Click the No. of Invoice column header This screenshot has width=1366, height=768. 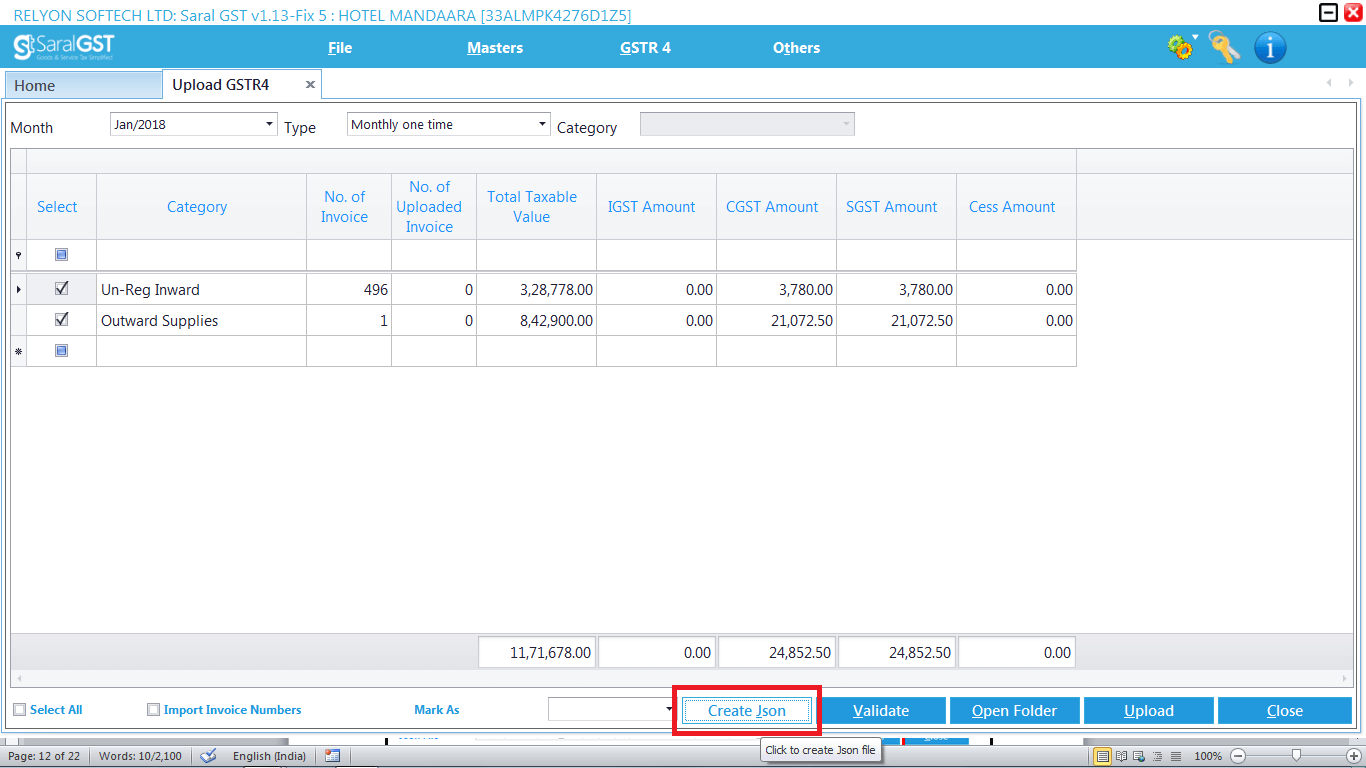click(x=349, y=207)
